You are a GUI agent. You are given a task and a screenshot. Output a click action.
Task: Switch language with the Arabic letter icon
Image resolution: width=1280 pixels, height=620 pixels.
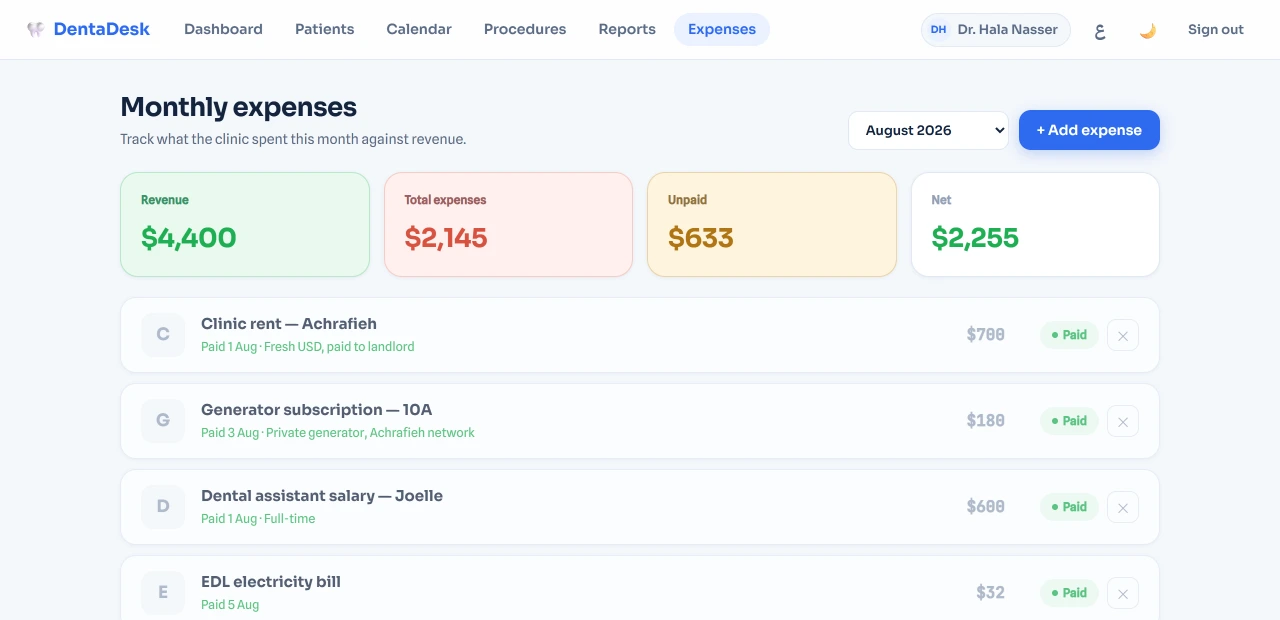click(1100, 30)
